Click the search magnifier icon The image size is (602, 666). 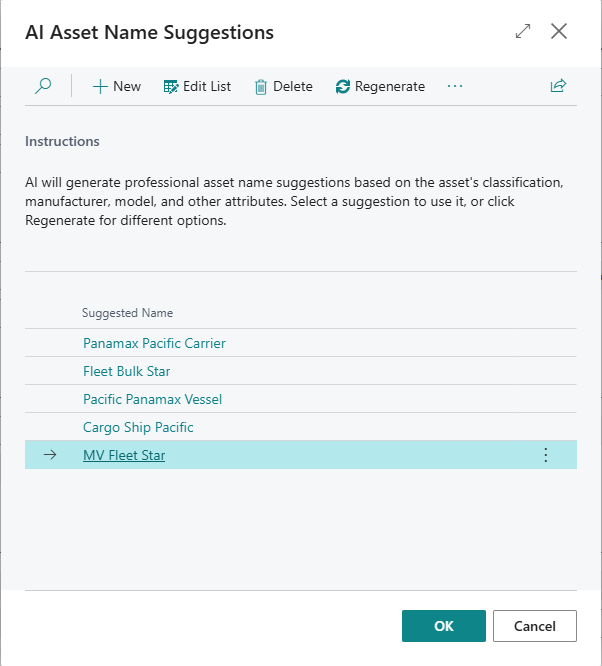(x=43, y=86)
